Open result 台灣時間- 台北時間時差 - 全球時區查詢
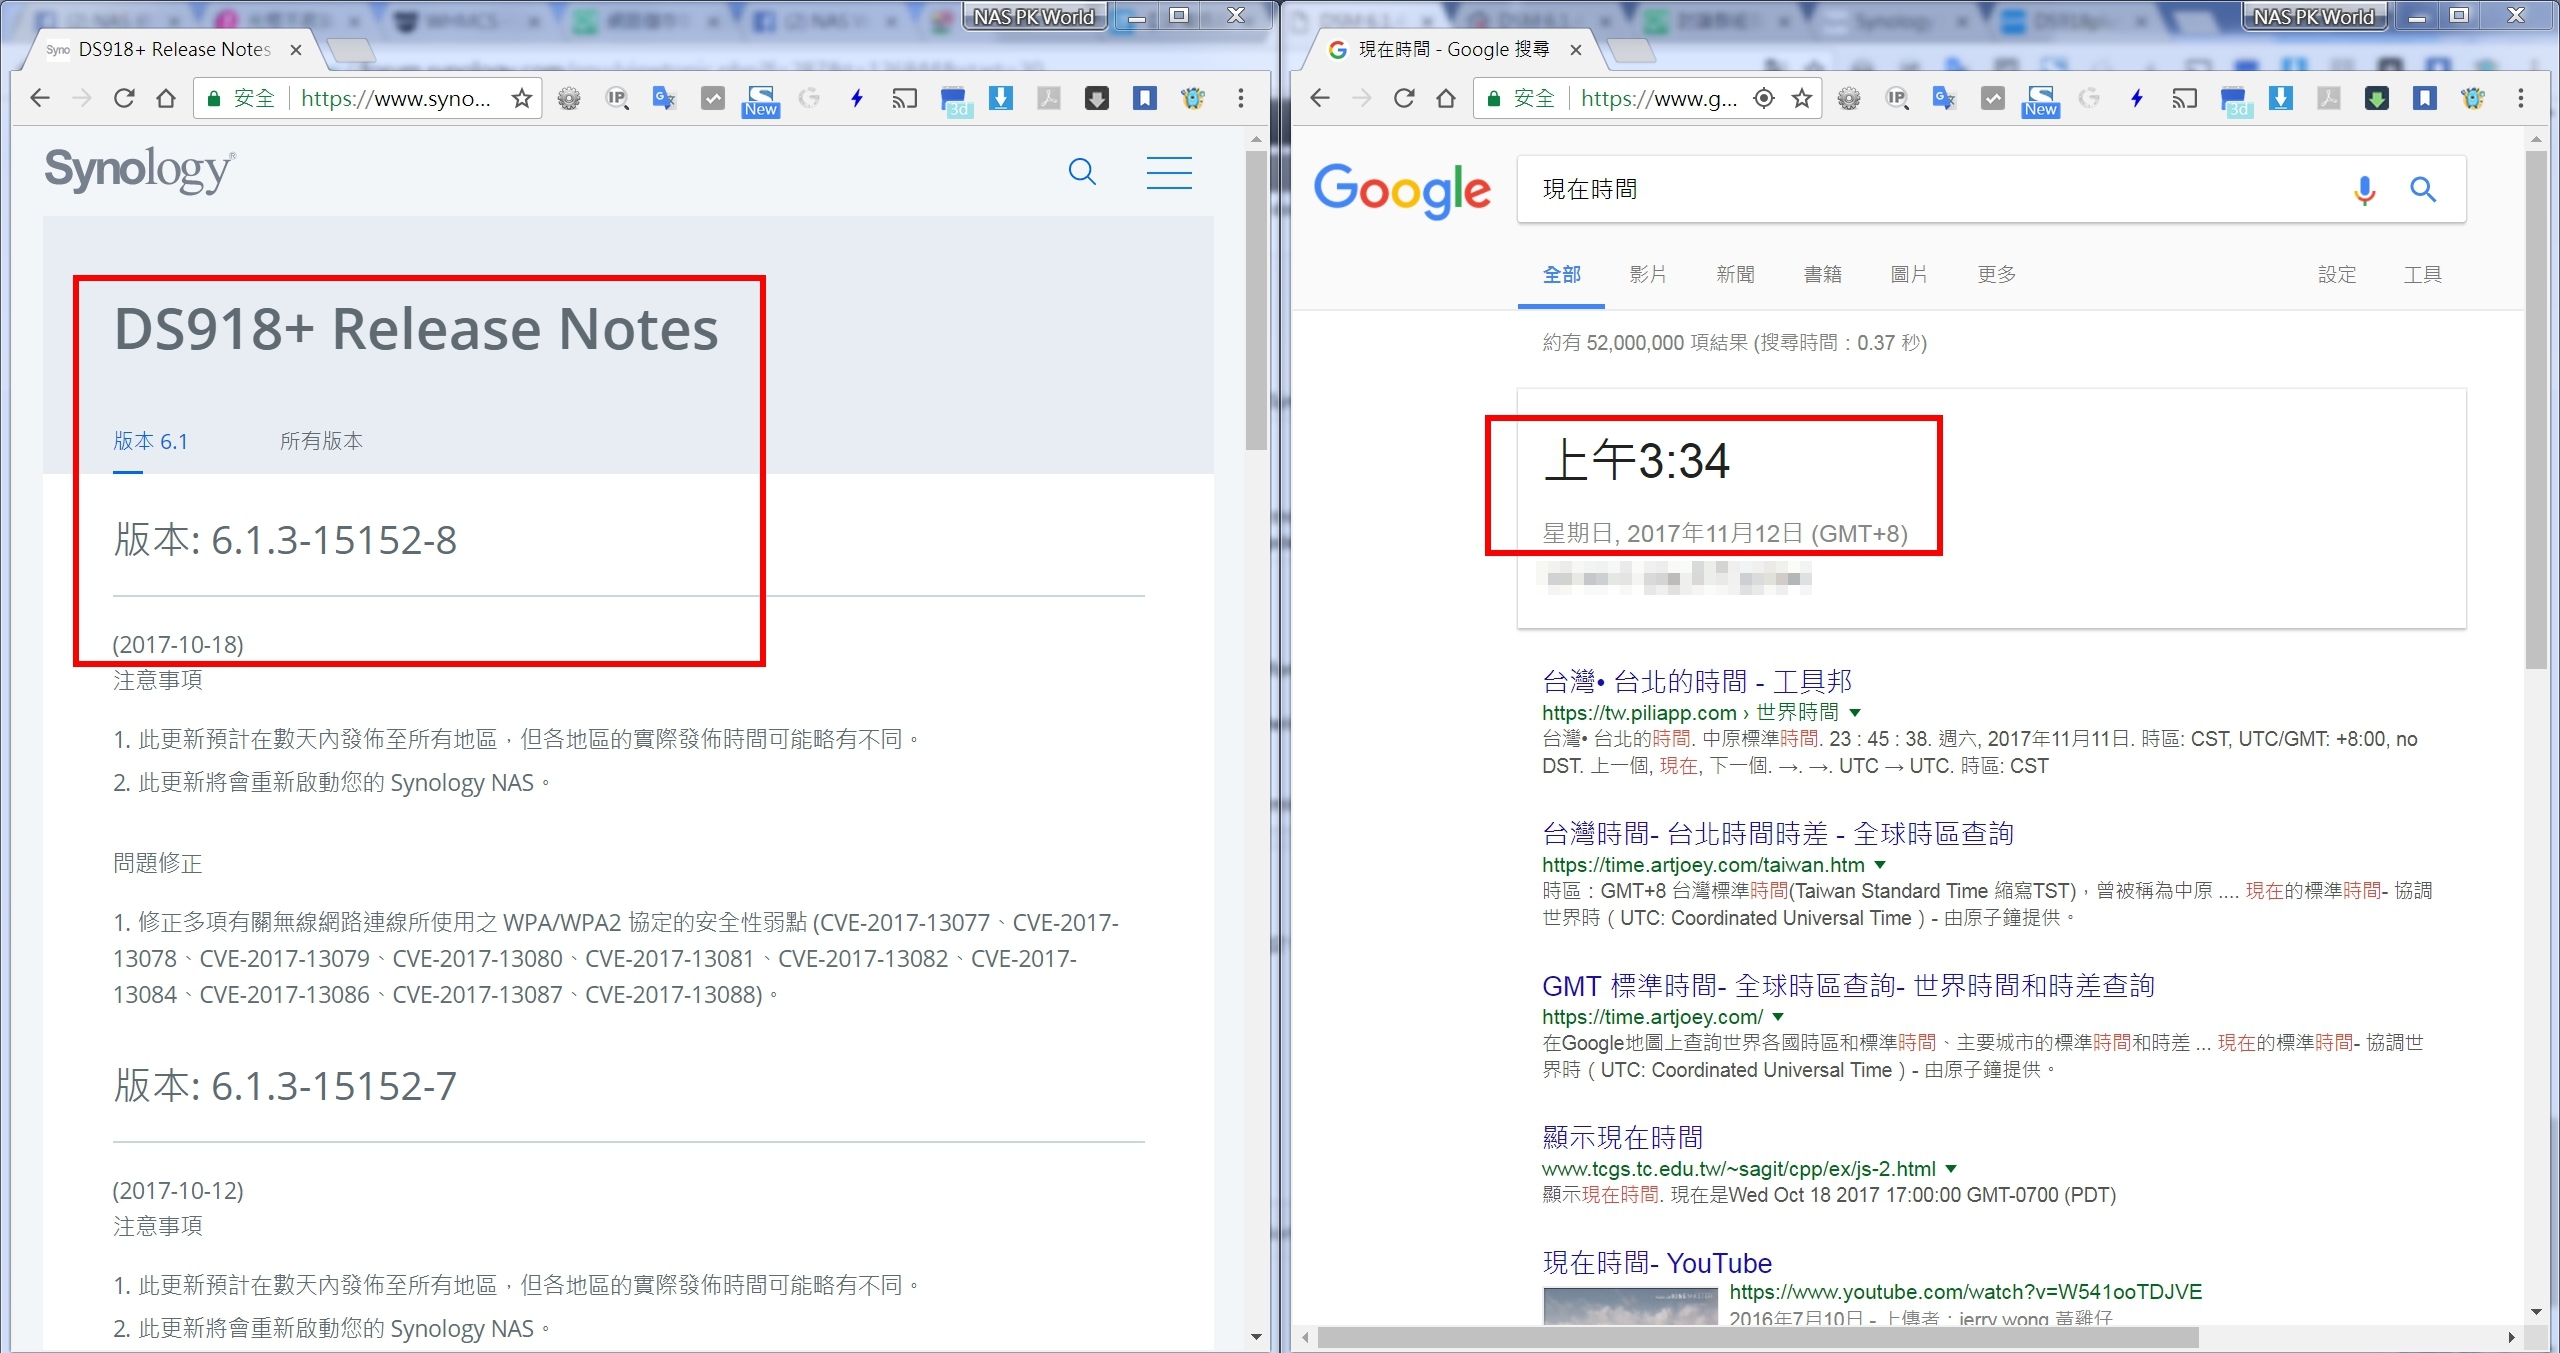 pos(1778,834)
